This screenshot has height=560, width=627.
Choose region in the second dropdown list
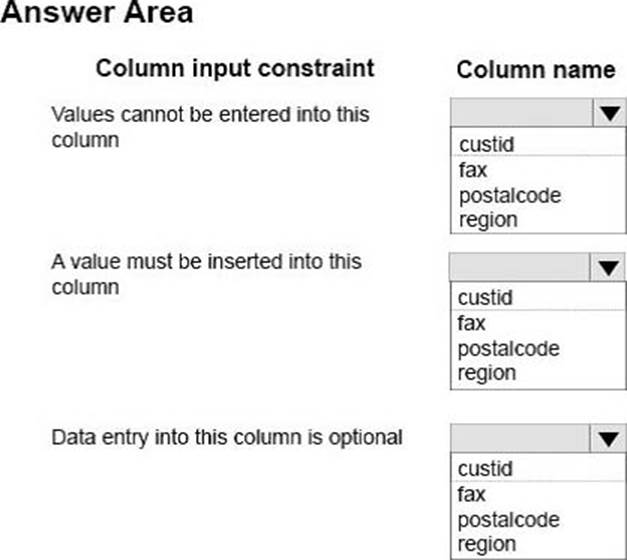tap(486, 373)
